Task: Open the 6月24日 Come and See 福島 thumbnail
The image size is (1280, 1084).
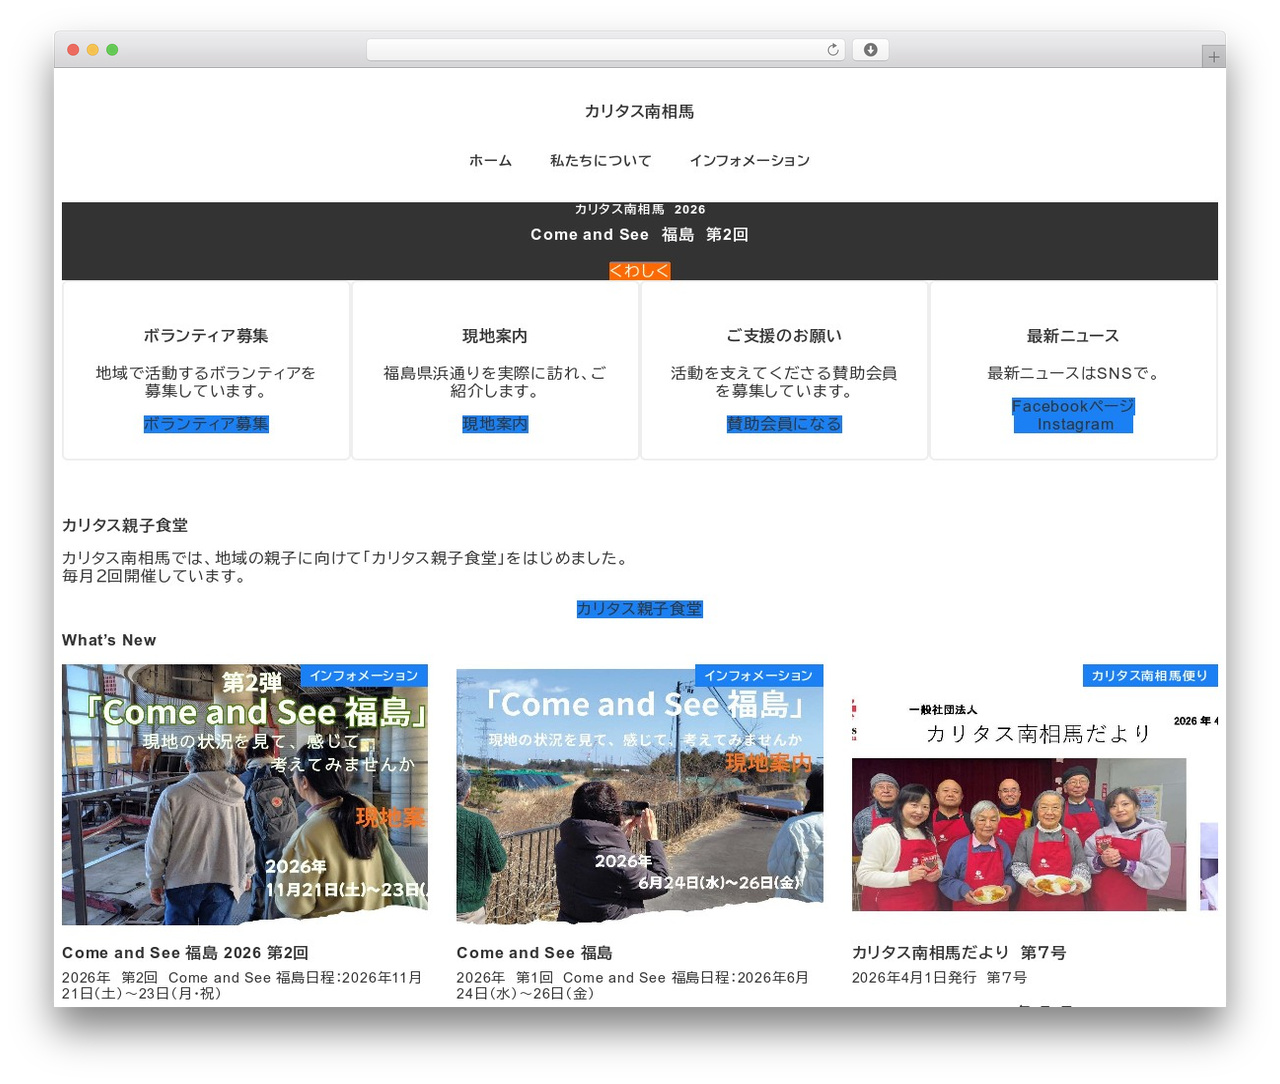Action: point(640,795)
